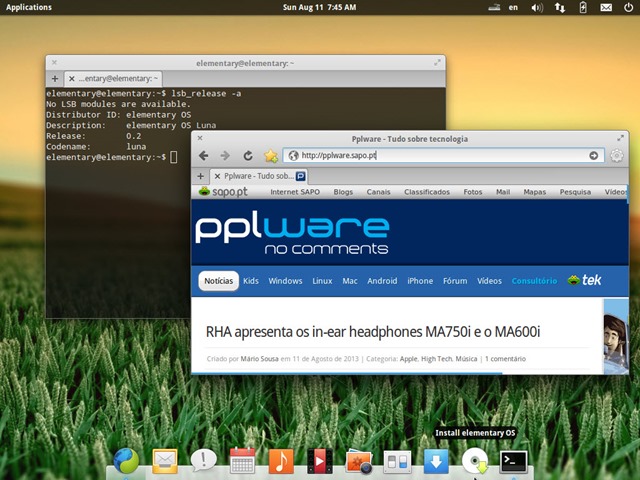Click the ppIware no comments banner logo
This screenshot has width=640, height=480.
point(292,232)
